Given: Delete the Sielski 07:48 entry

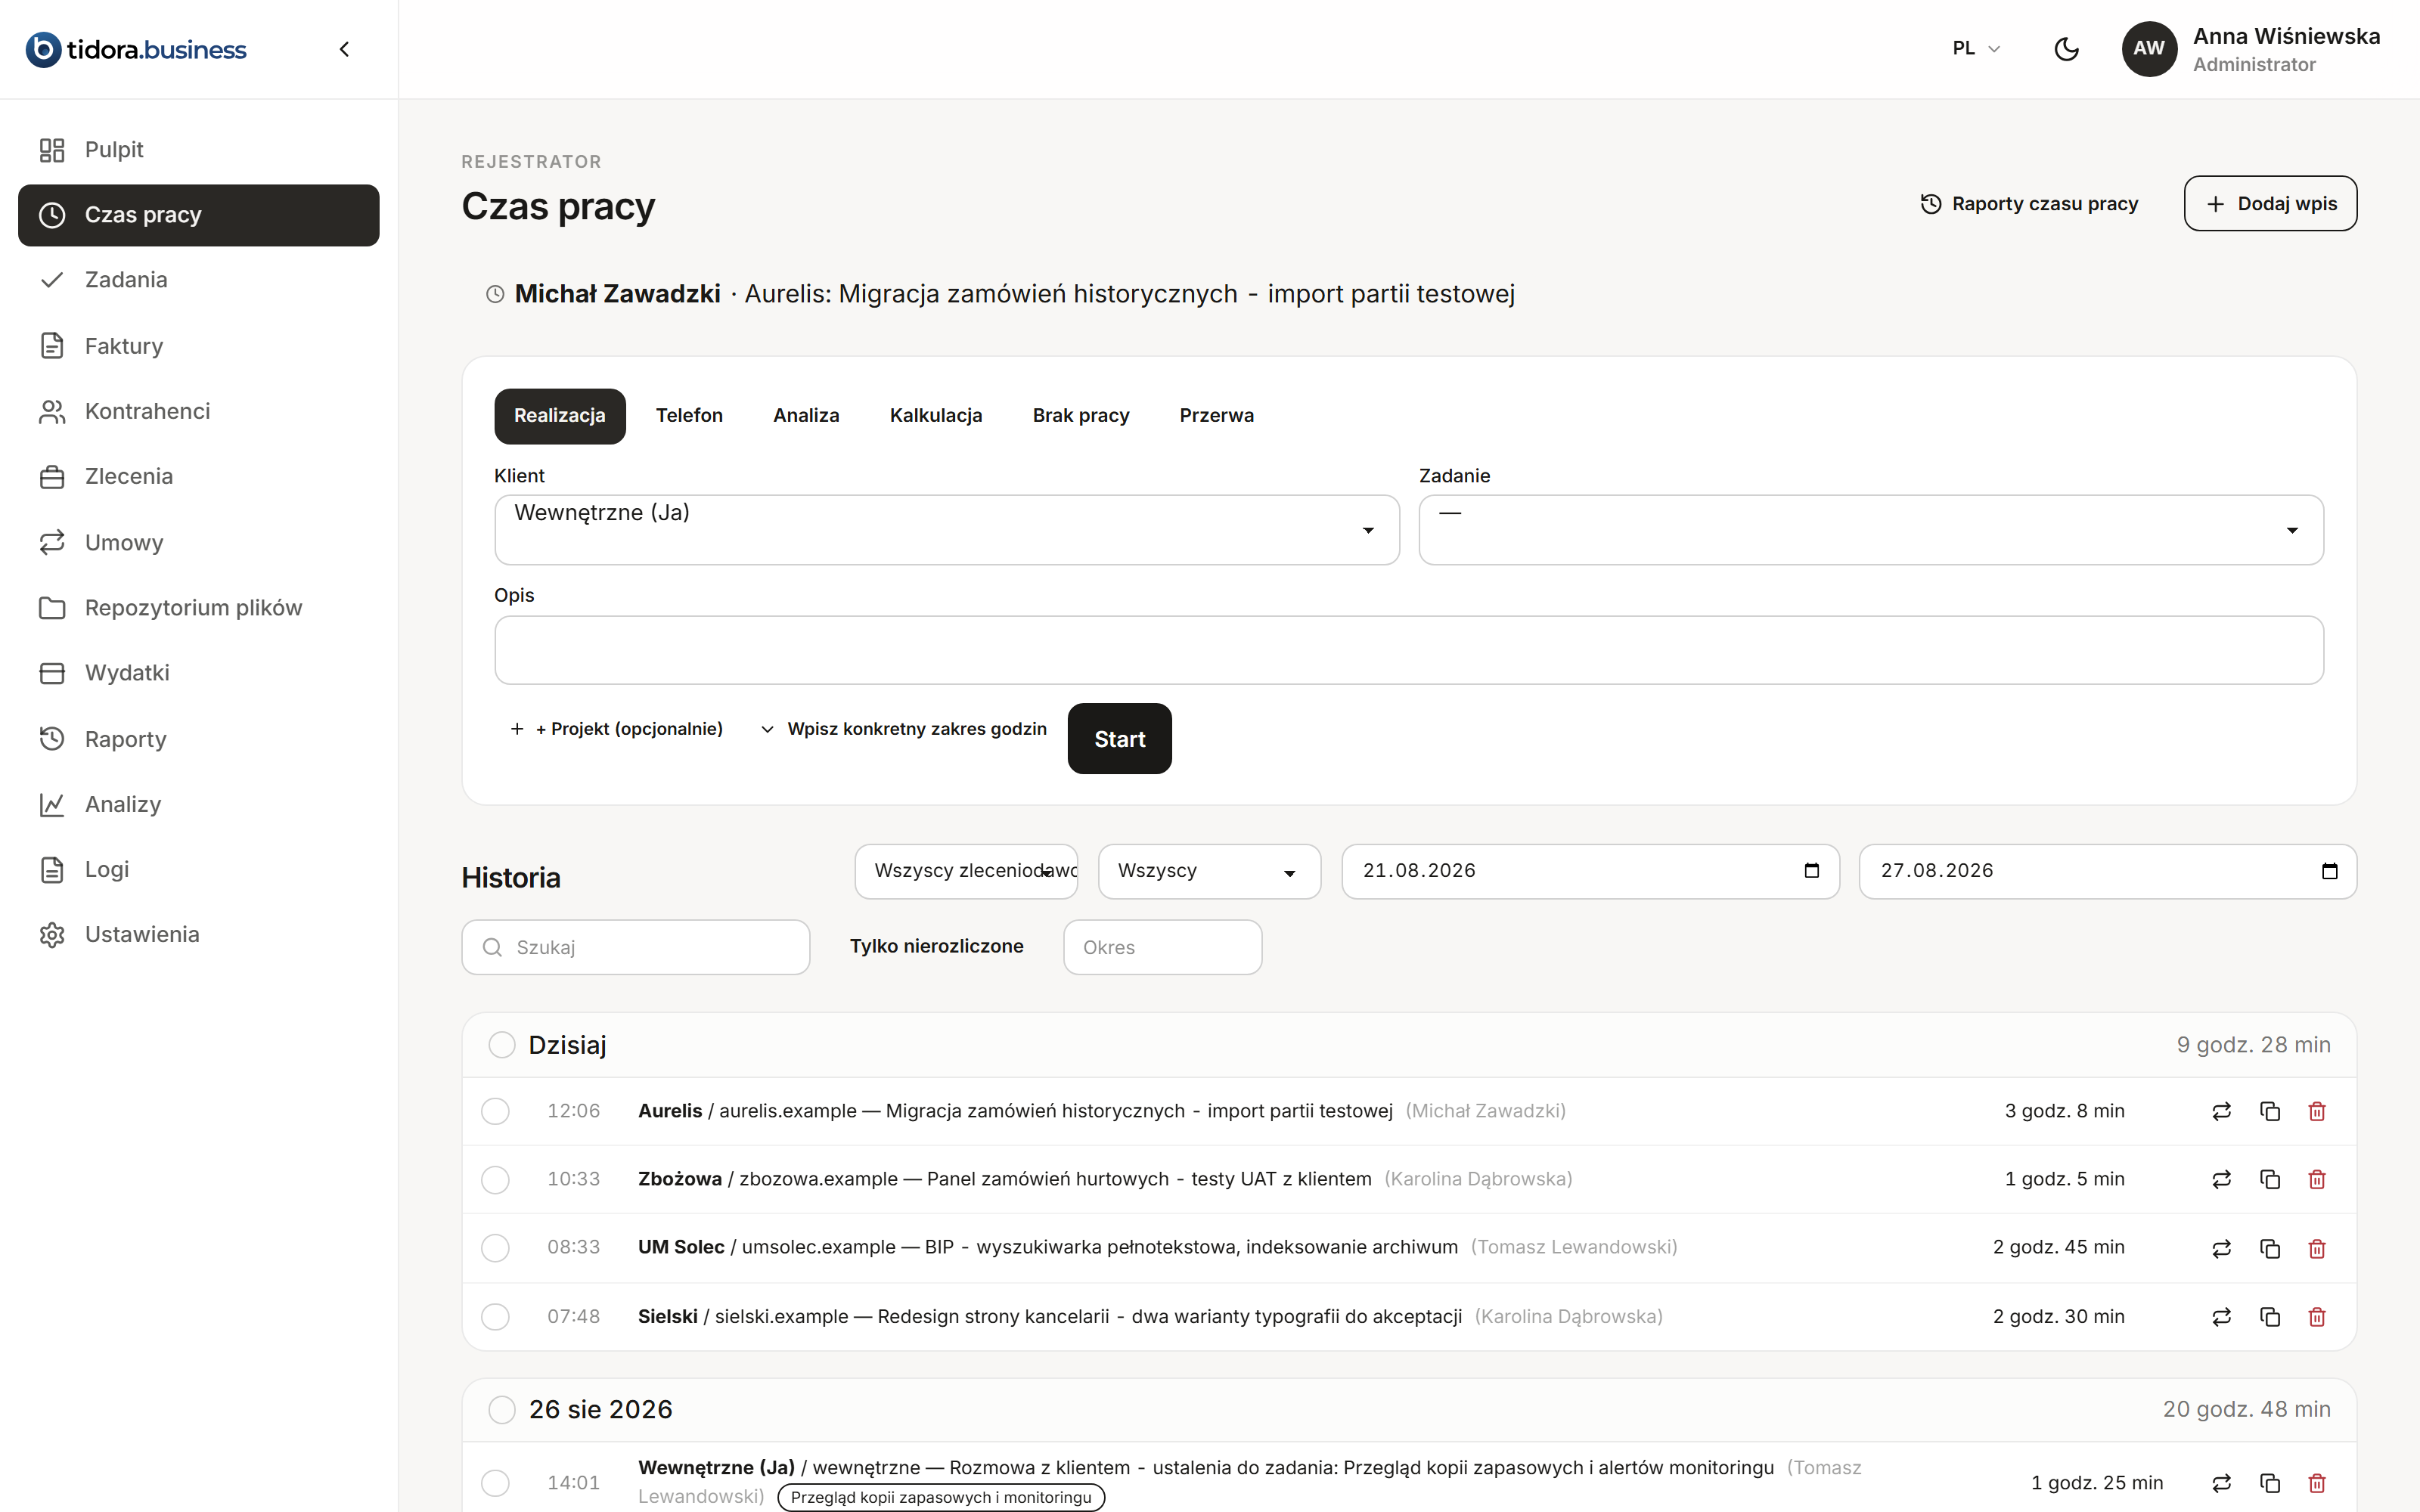Looking at the screenshot, I should [x=2316, y=1317].
